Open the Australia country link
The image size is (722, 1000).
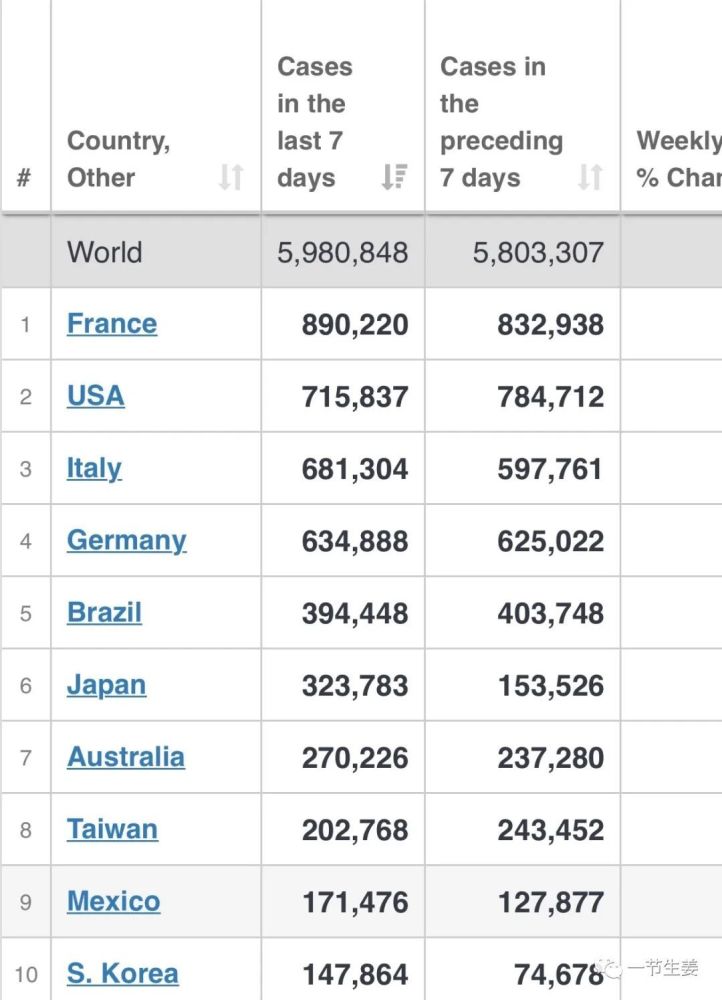[x=126, y=757]
